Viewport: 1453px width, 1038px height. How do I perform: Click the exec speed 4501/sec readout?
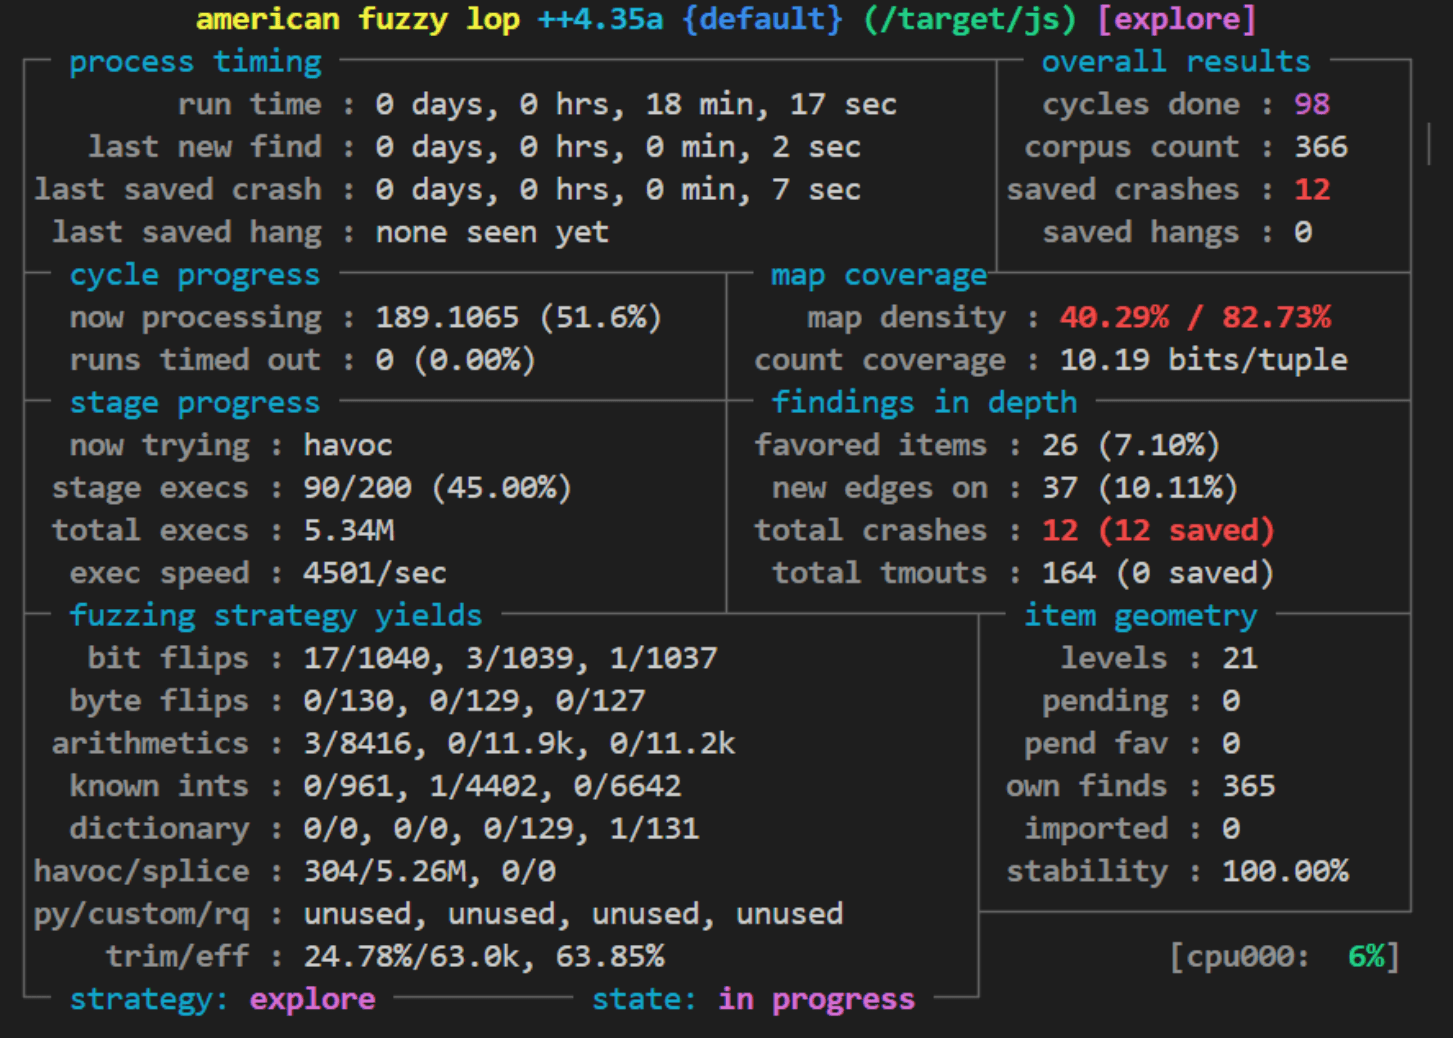coord(374,572)
